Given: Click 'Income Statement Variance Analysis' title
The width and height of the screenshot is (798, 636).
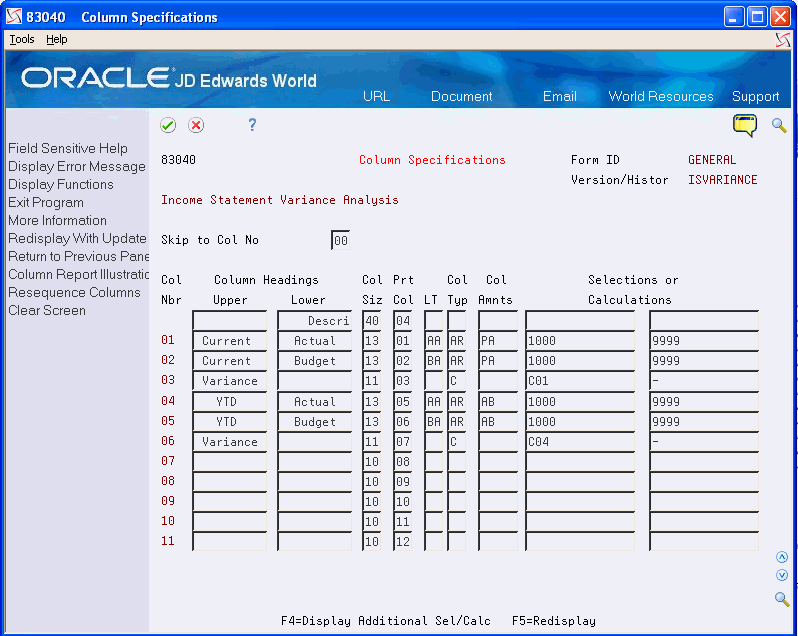Looking at the screenshot, I should 280,200.
